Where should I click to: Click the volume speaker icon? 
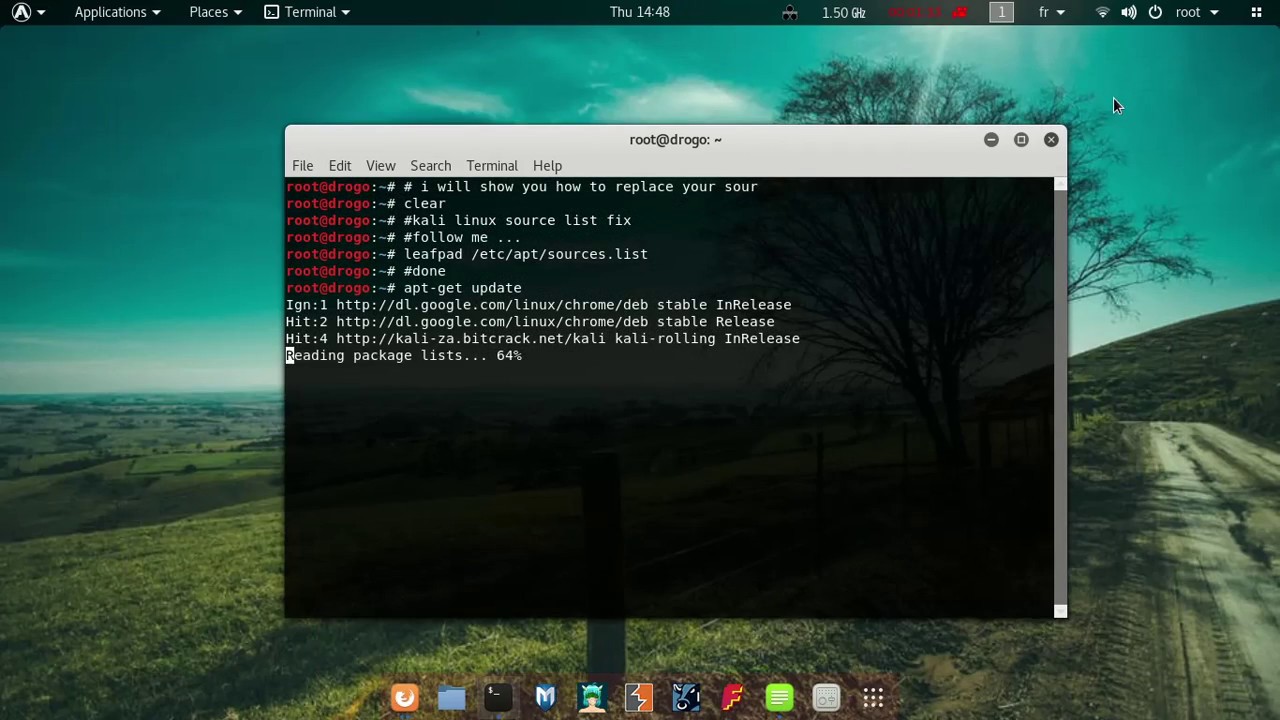[x=1128, y=12]
